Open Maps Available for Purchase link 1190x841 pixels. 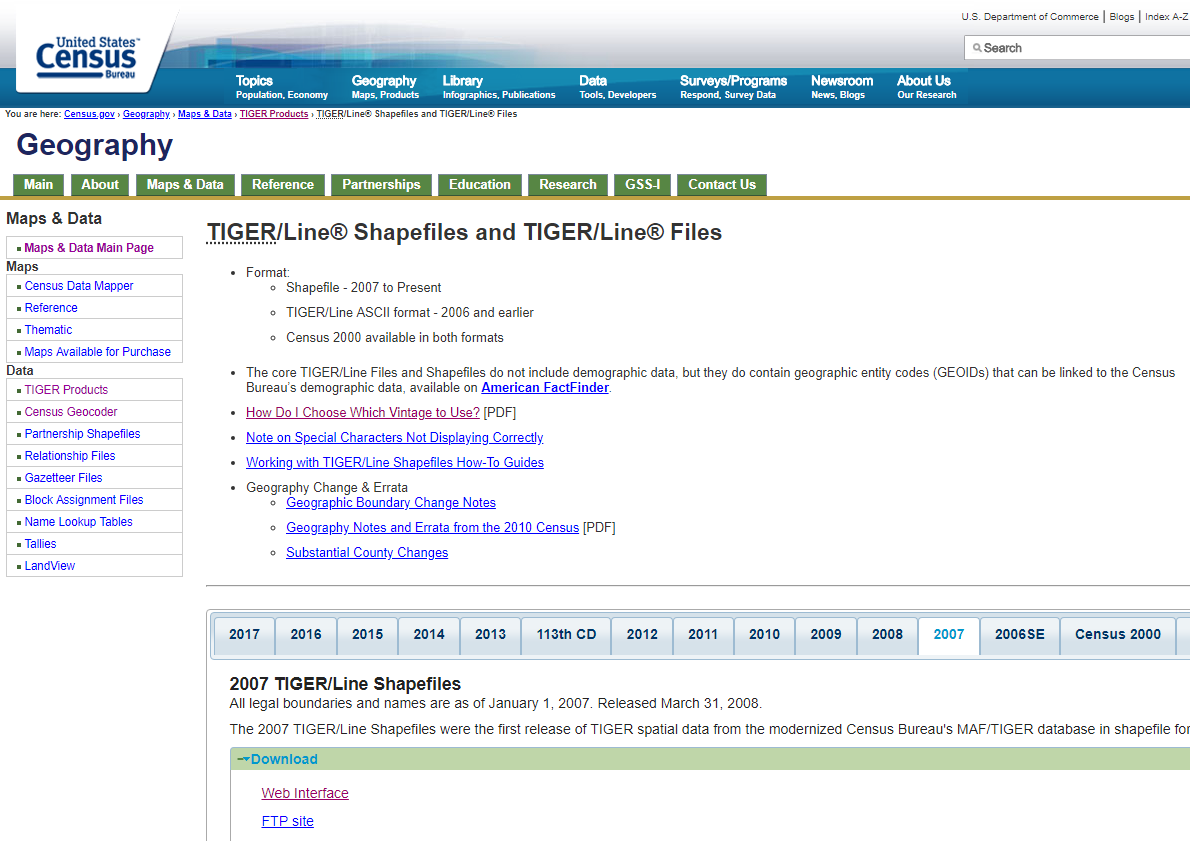(98, 351)
